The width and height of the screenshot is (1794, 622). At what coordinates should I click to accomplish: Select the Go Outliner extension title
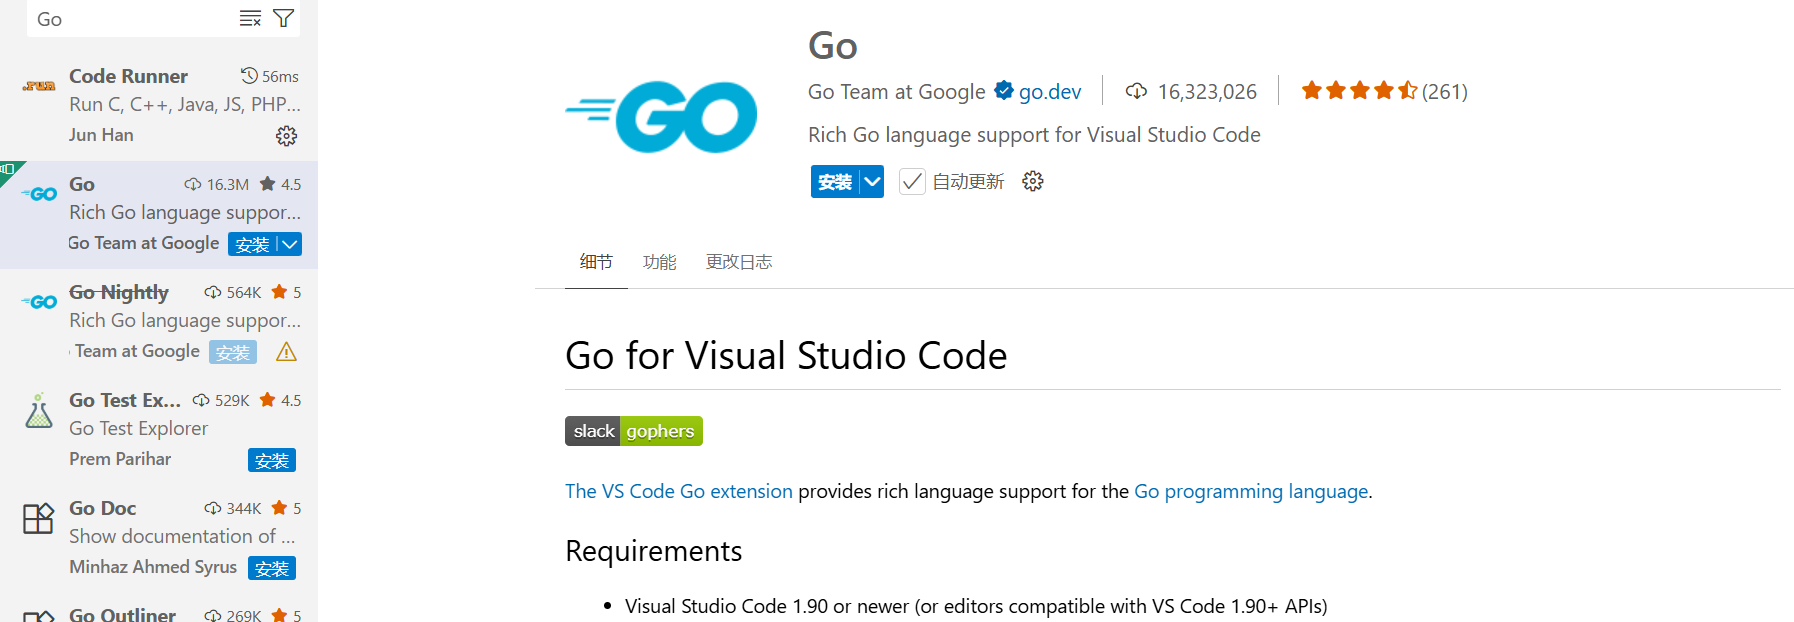[122, 614]
